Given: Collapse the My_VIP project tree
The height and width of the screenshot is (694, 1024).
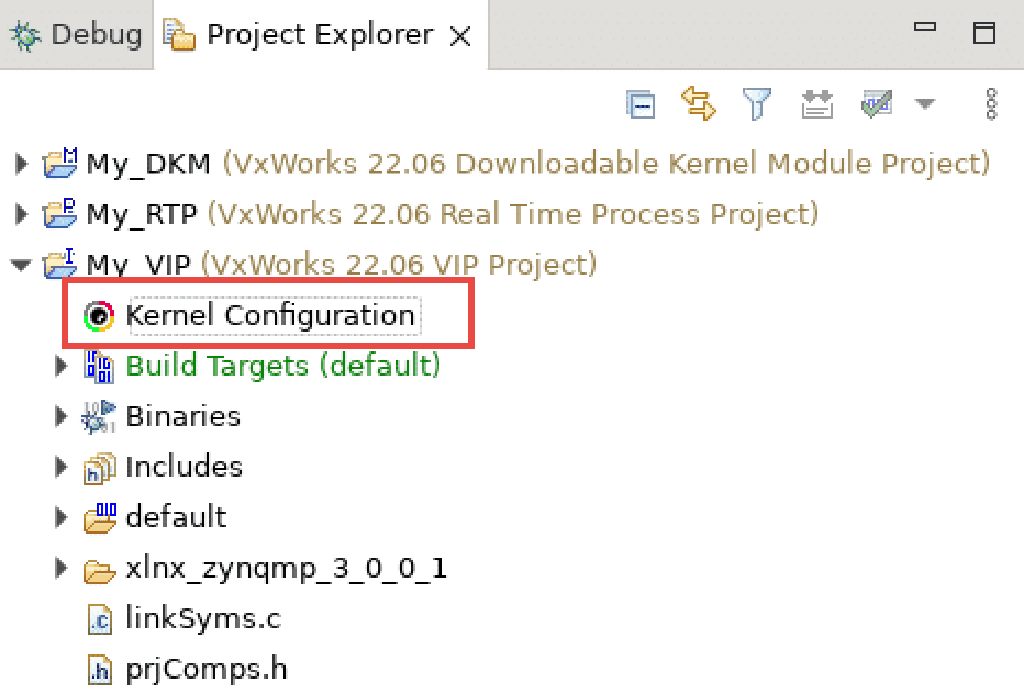Looking at the screenshot, I should tap(21, 264).
